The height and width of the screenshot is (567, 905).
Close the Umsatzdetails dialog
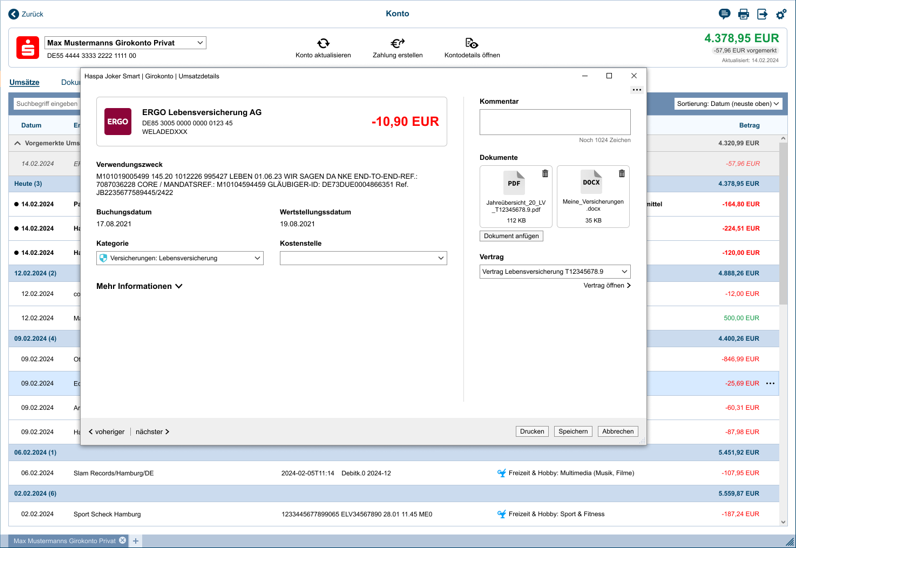[x=634, y=76]
